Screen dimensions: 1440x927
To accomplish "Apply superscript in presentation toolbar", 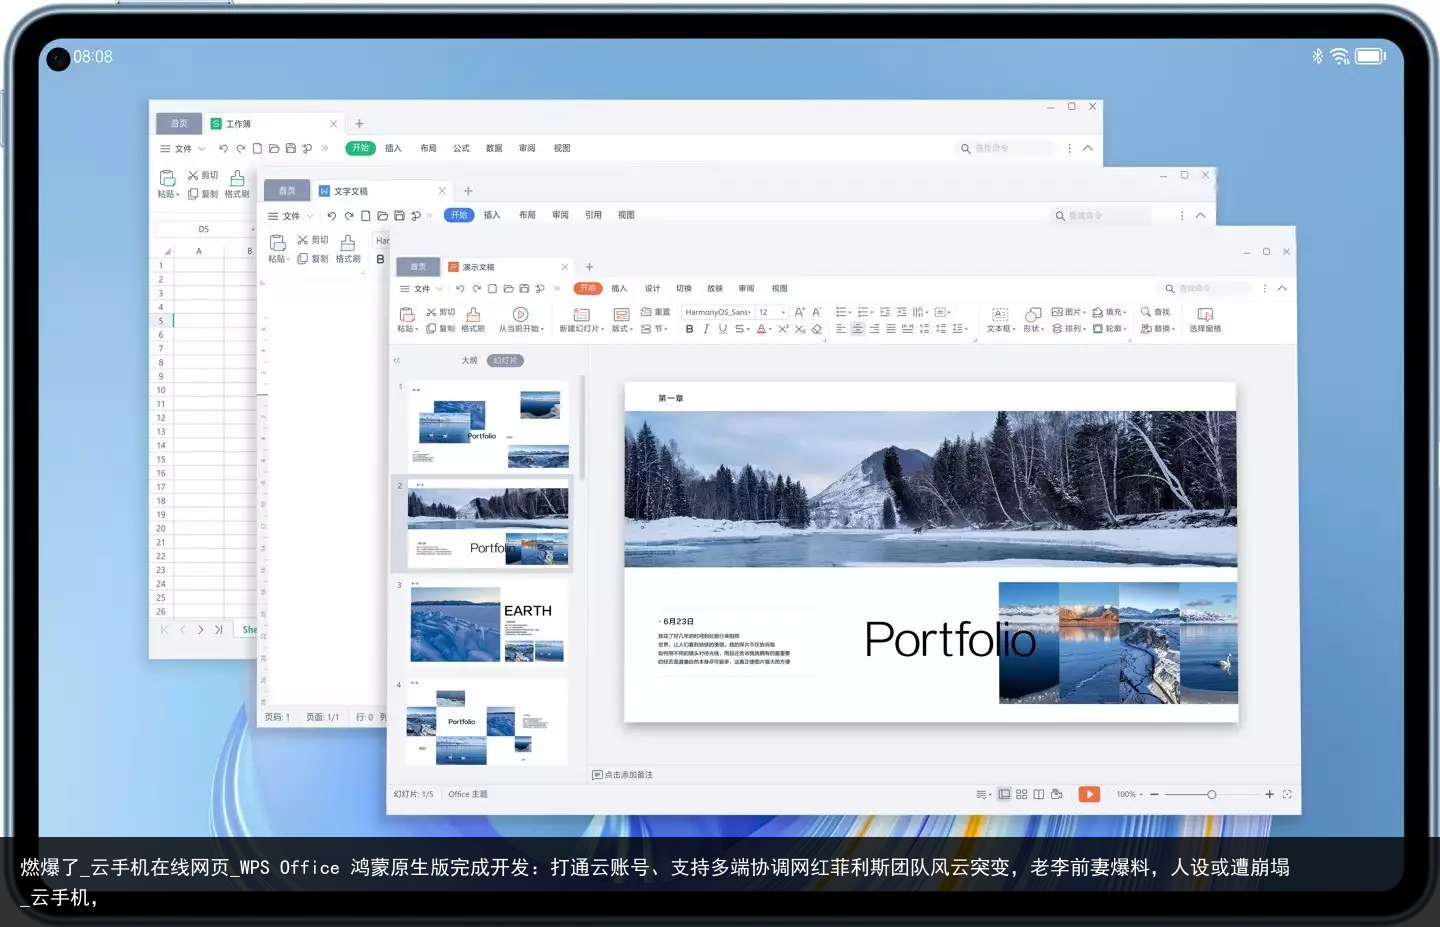I will (784, 329).
